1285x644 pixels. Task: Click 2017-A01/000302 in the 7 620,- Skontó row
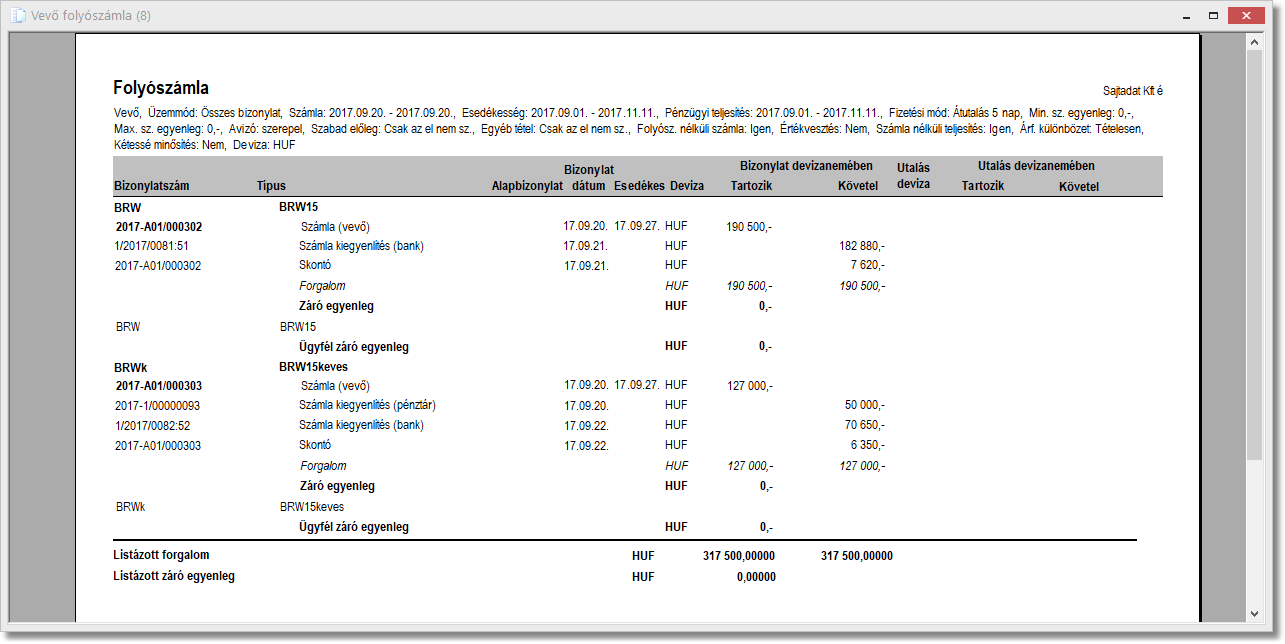(158, 265)
